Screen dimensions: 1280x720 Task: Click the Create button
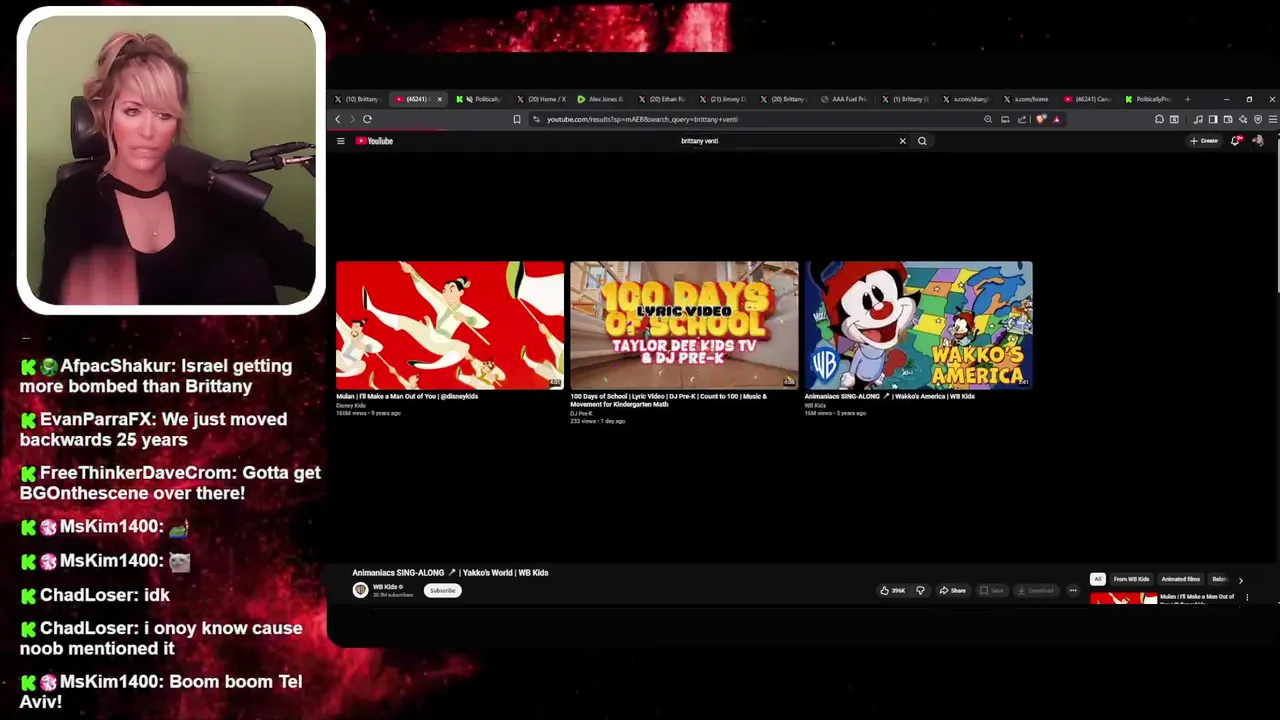pyautogui.click(x=1204, y=141)
